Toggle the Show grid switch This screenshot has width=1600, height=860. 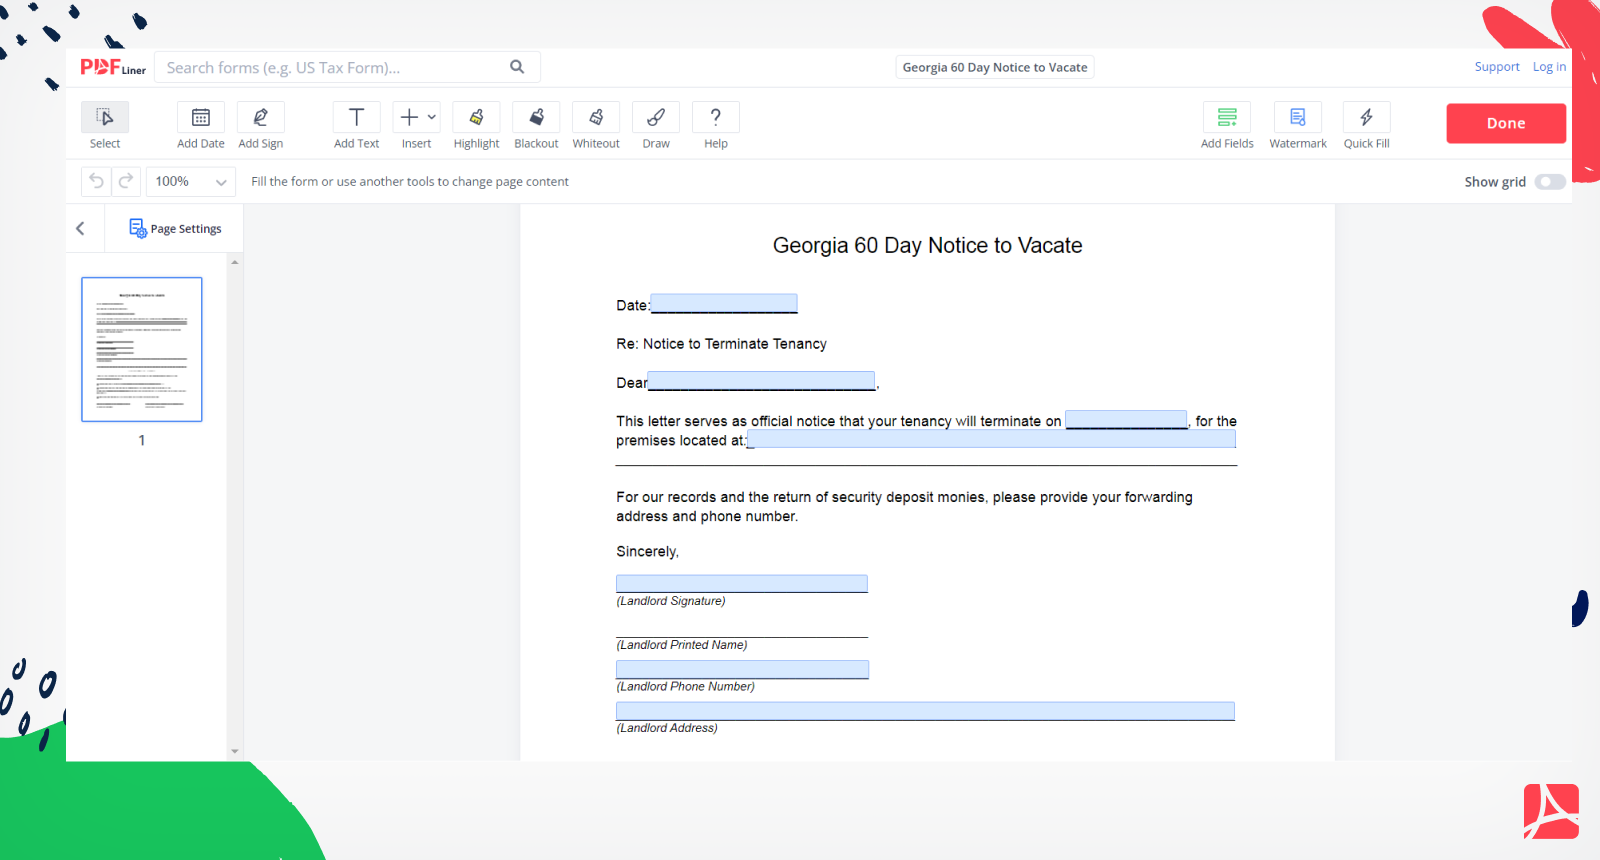coord(1550,182)
